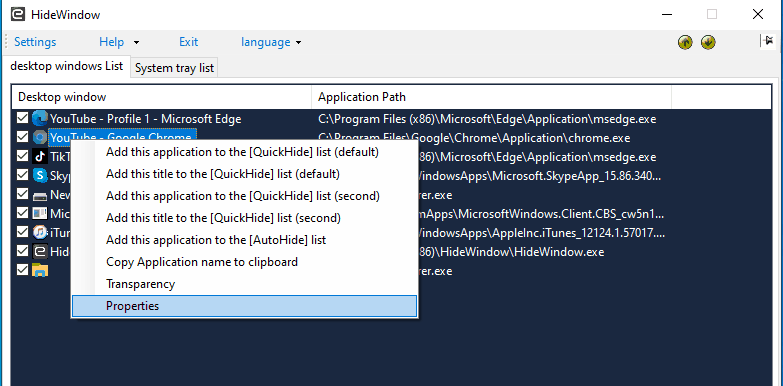Open the language dropdown menu

point(271,42)
